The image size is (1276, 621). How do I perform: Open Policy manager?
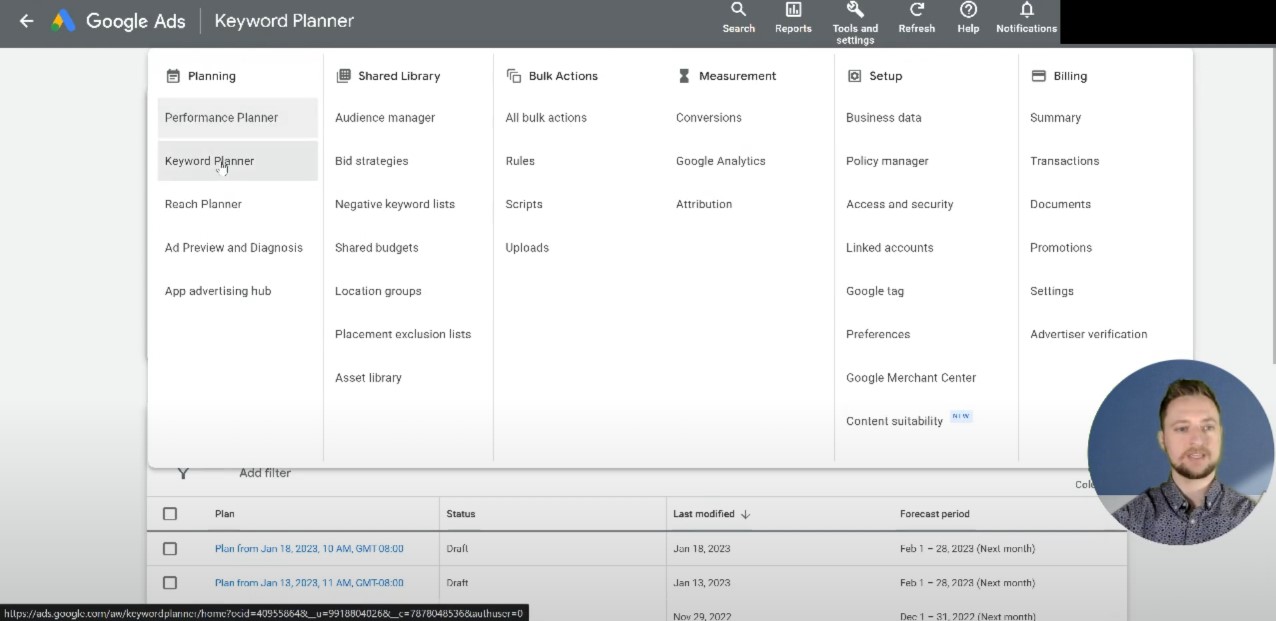pyautogui.click(x=887, y=161)
